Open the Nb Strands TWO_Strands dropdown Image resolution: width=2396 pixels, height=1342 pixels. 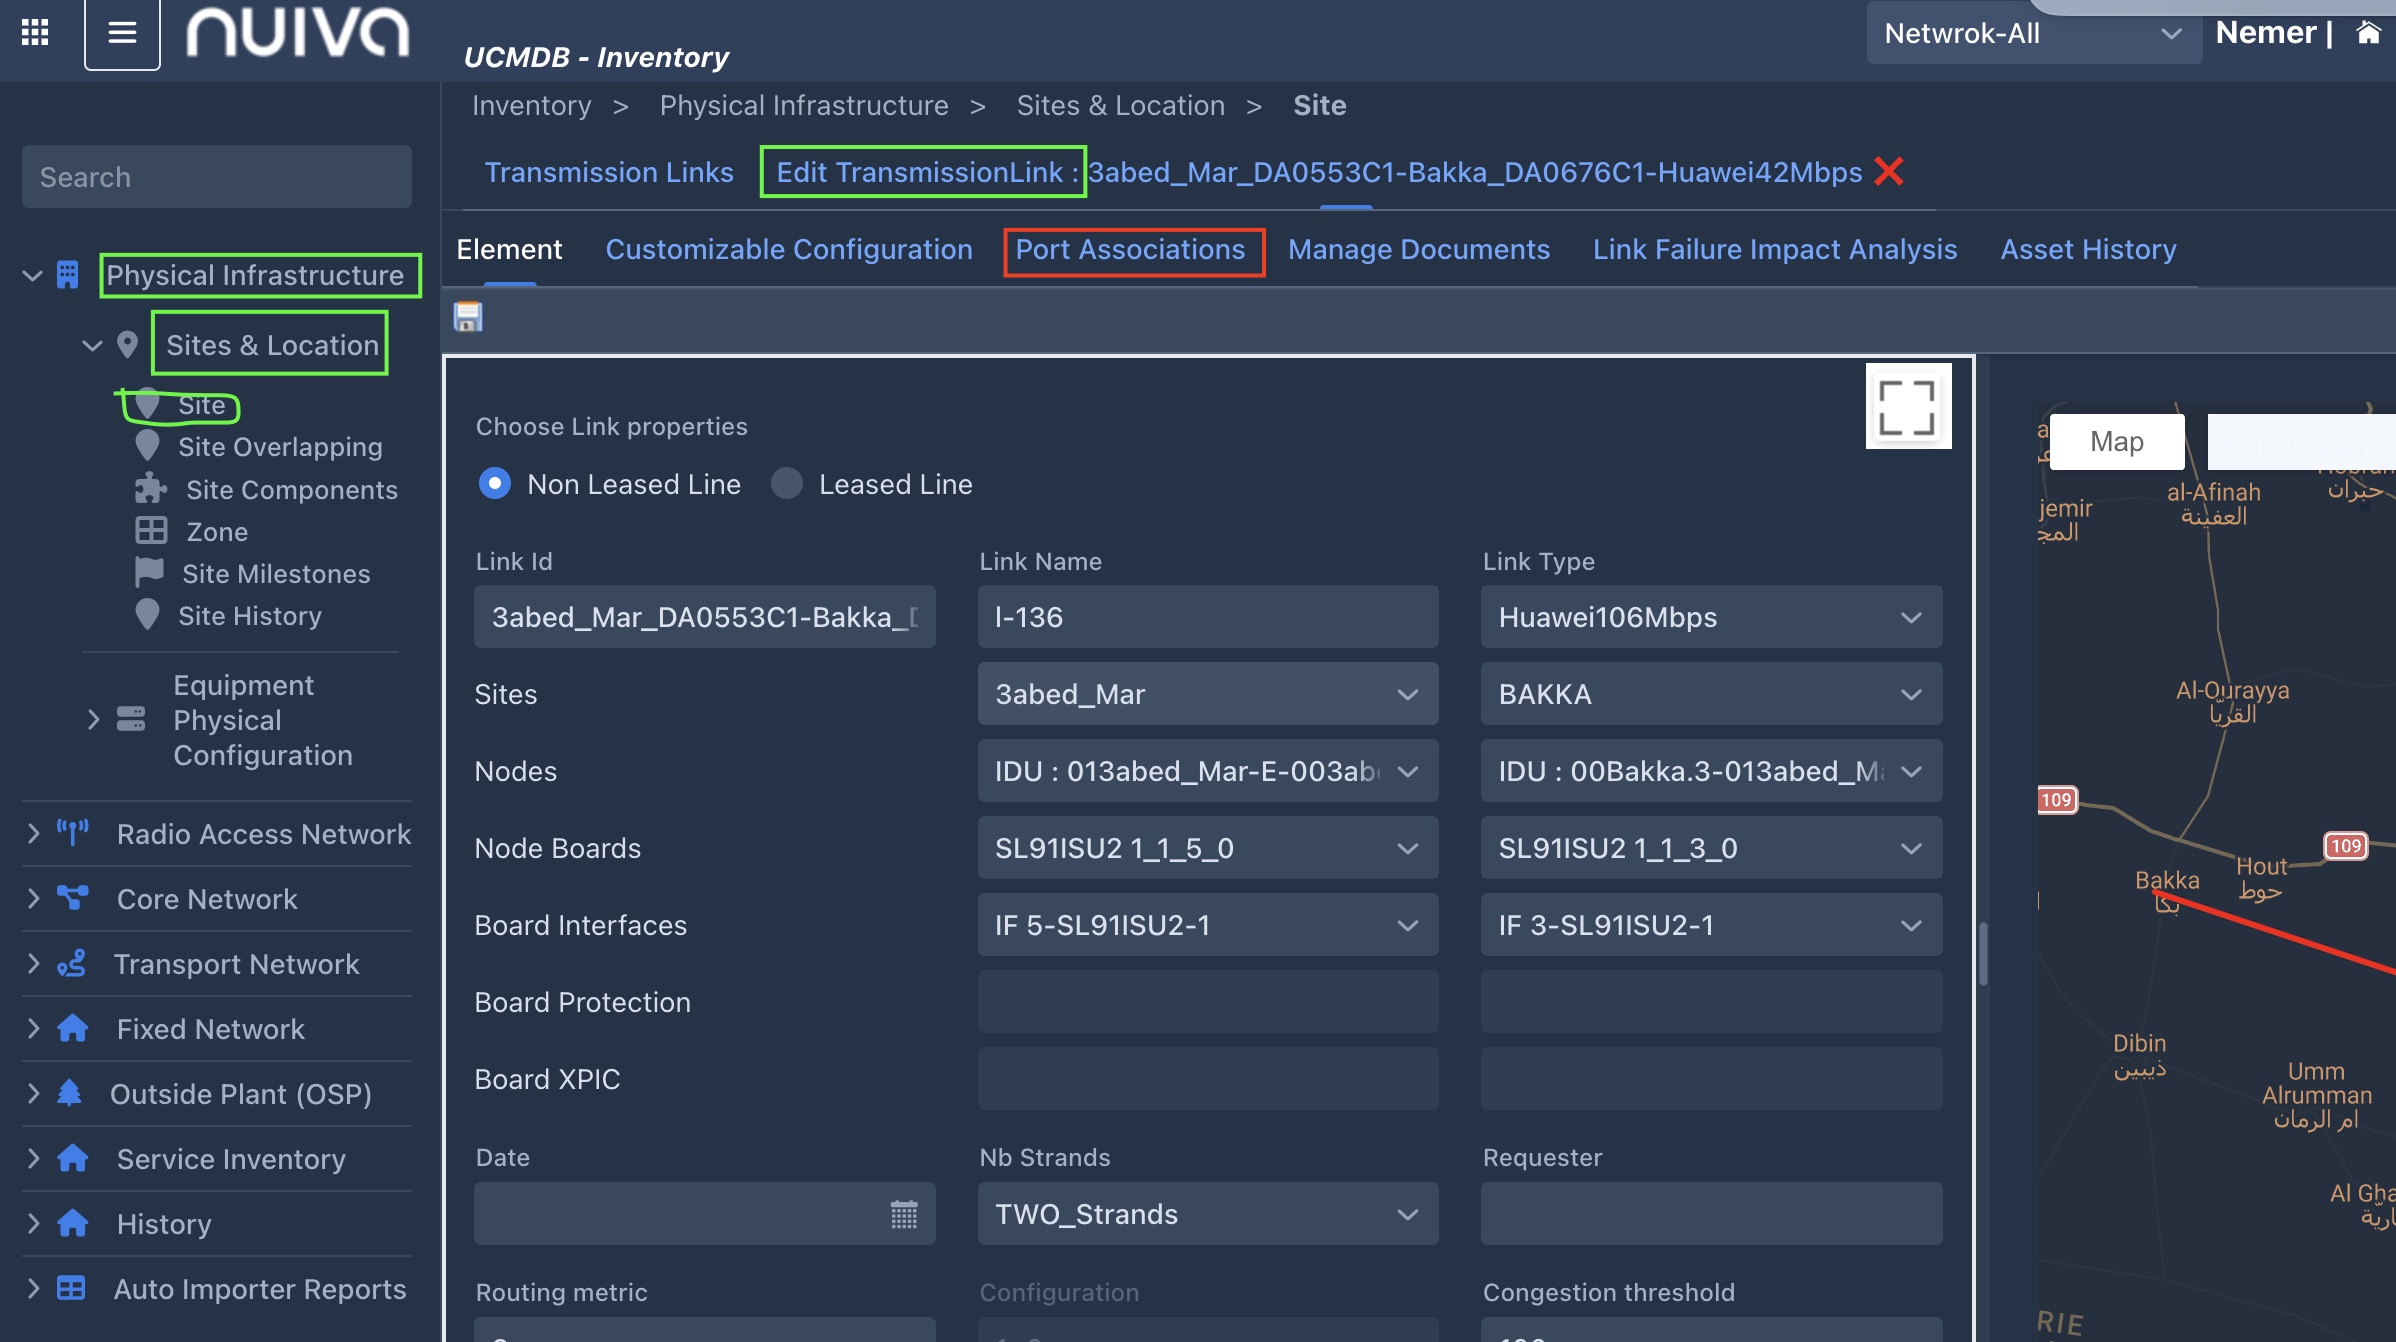point(1207,1214)
